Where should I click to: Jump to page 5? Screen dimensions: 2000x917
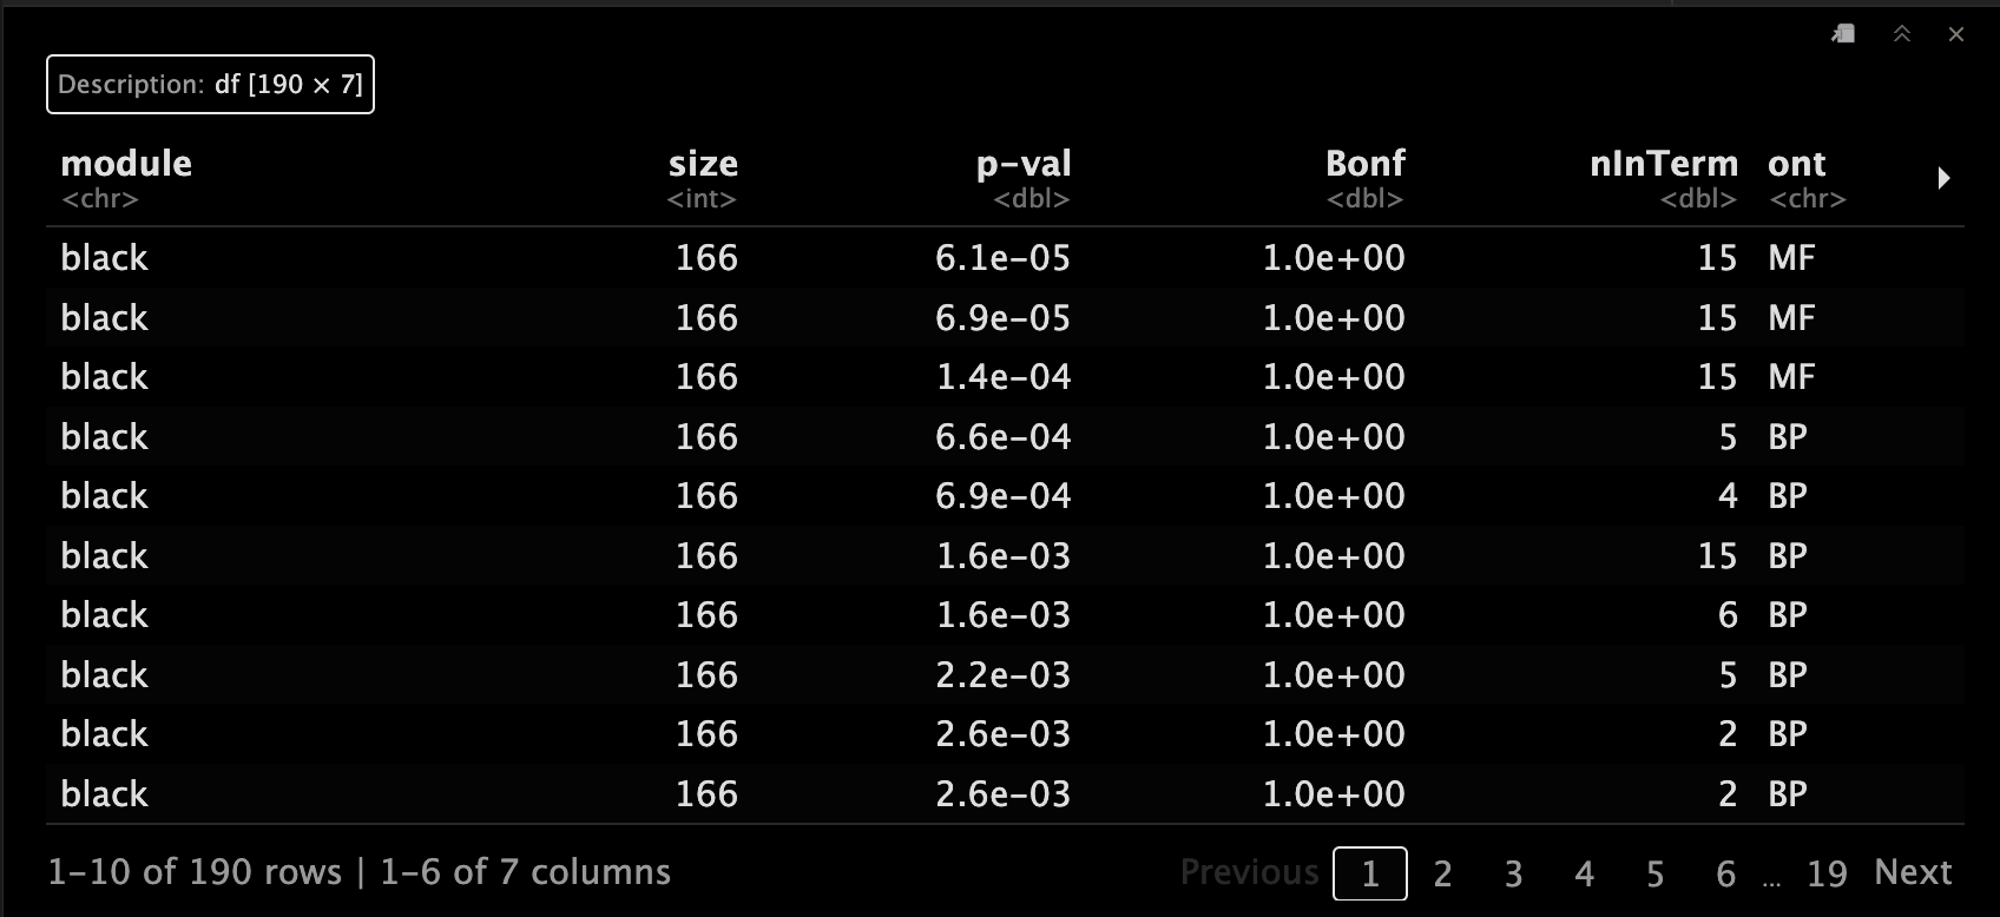pyautogui.click(x=1655, y=873)
